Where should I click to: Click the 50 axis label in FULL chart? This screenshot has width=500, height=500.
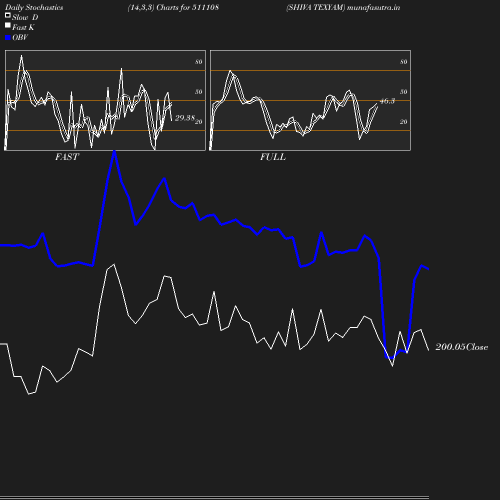point(404,92)
